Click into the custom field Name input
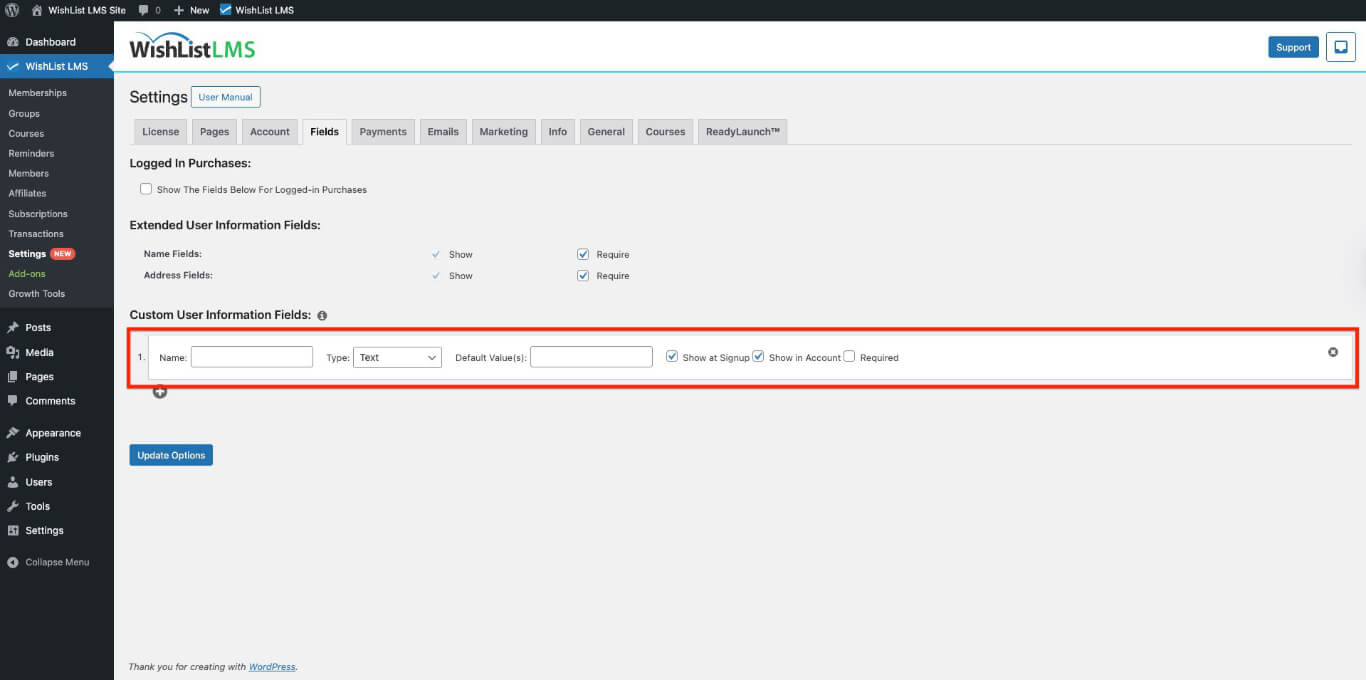 pyautogui.click(x=252, y=357)
